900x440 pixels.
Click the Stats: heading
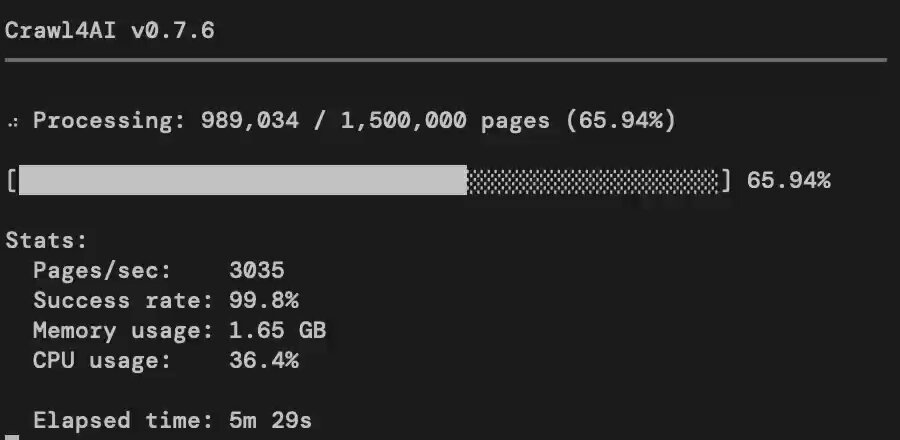click(x=46, y=240)
